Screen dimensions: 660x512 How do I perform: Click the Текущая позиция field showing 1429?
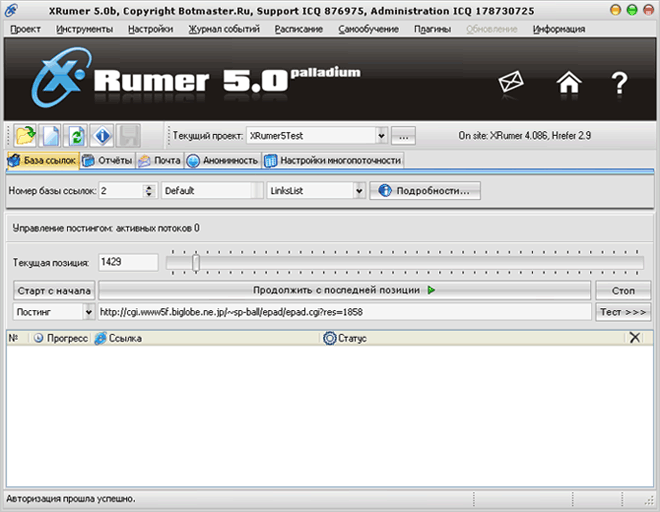(128, 262)
